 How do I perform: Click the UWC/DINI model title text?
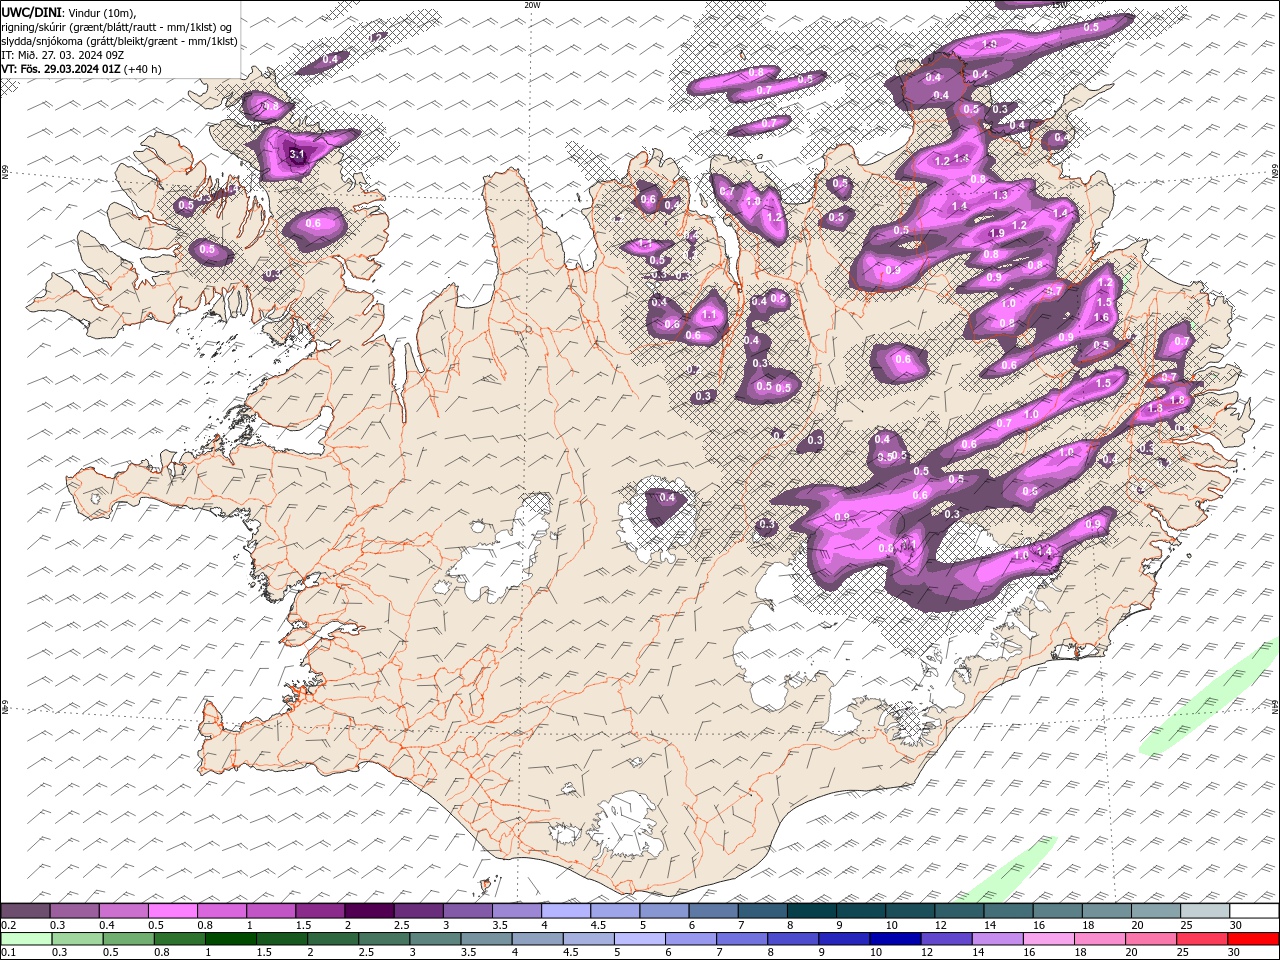[x=32, y=11]
